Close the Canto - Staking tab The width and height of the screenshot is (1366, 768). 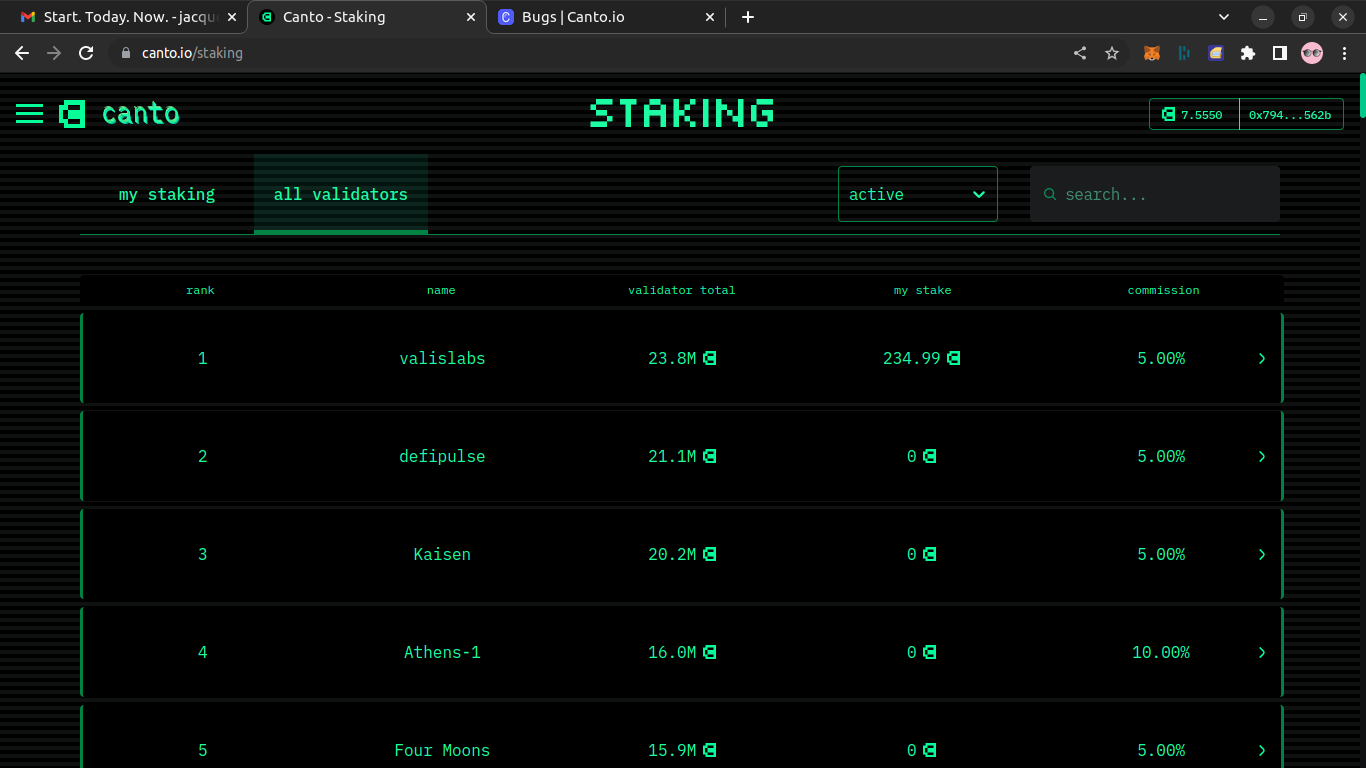469,17
